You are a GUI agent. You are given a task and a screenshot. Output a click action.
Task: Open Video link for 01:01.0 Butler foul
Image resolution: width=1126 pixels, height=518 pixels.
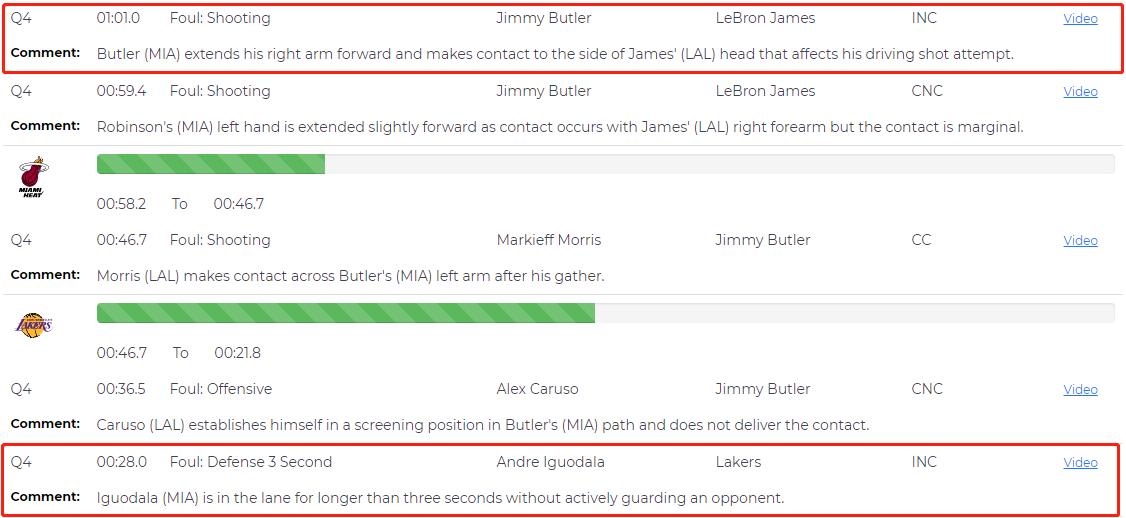coord(1080,19)
